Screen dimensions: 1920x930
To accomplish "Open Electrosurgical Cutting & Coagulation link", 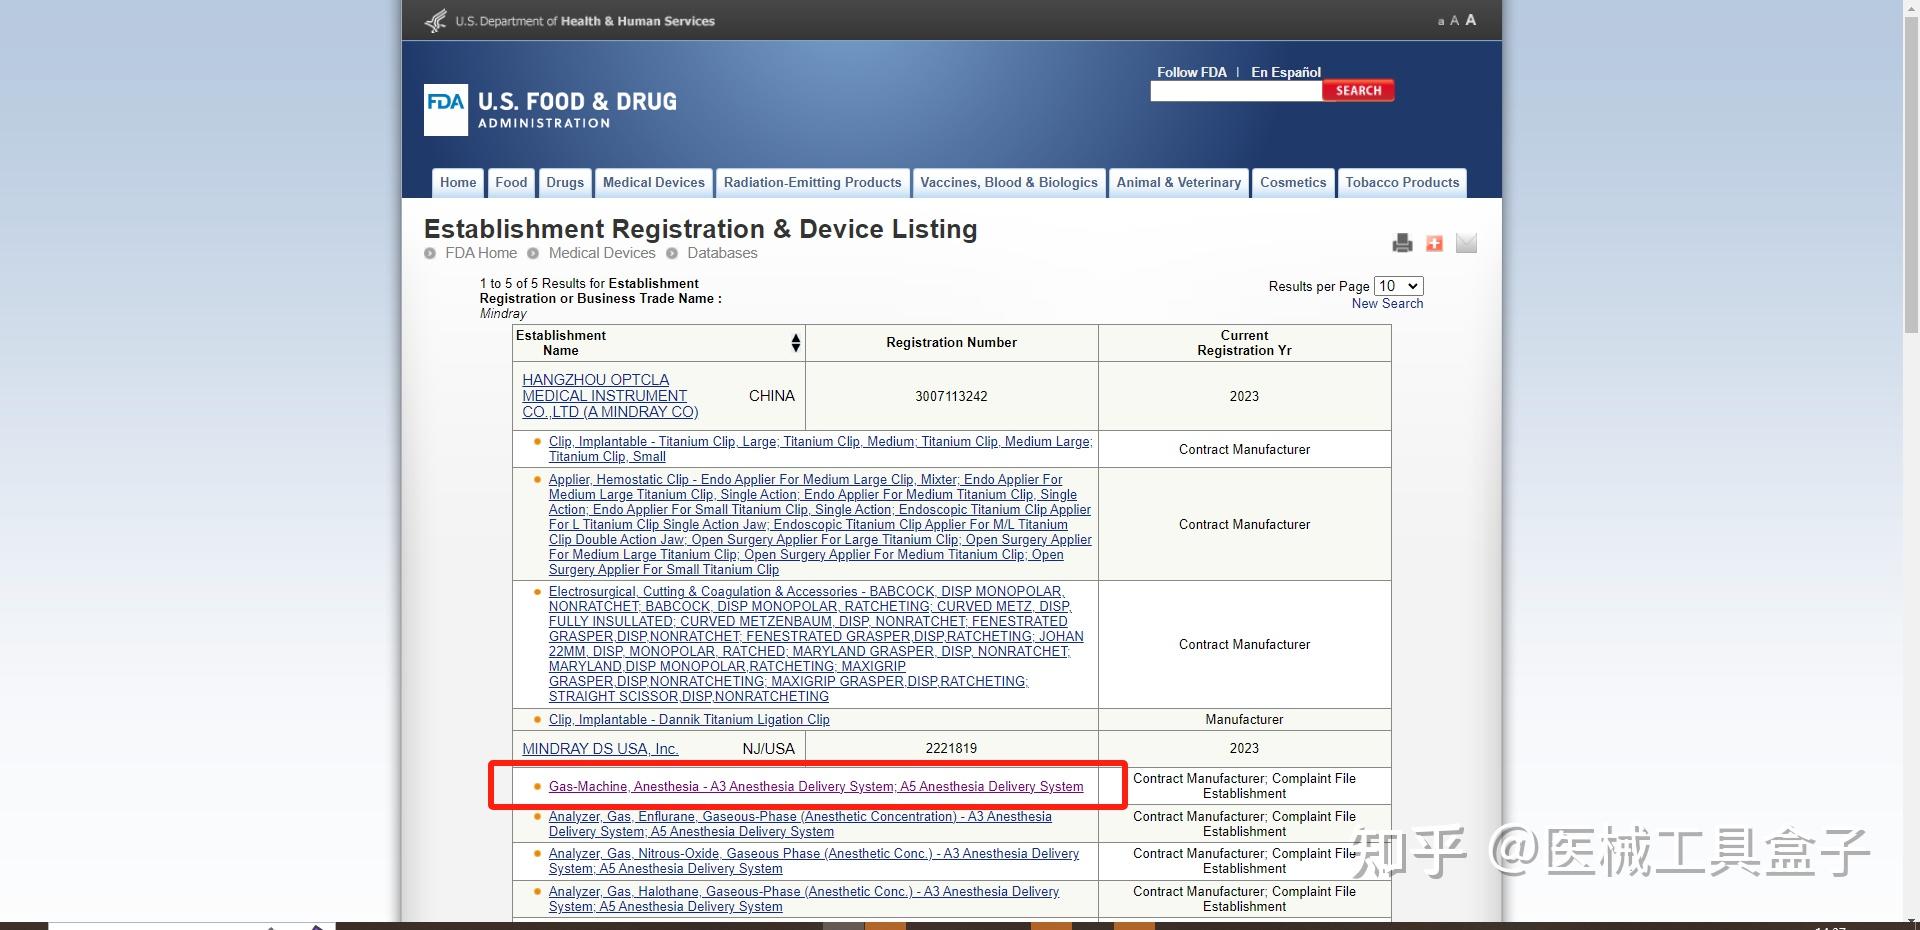I will click(816, 644).
